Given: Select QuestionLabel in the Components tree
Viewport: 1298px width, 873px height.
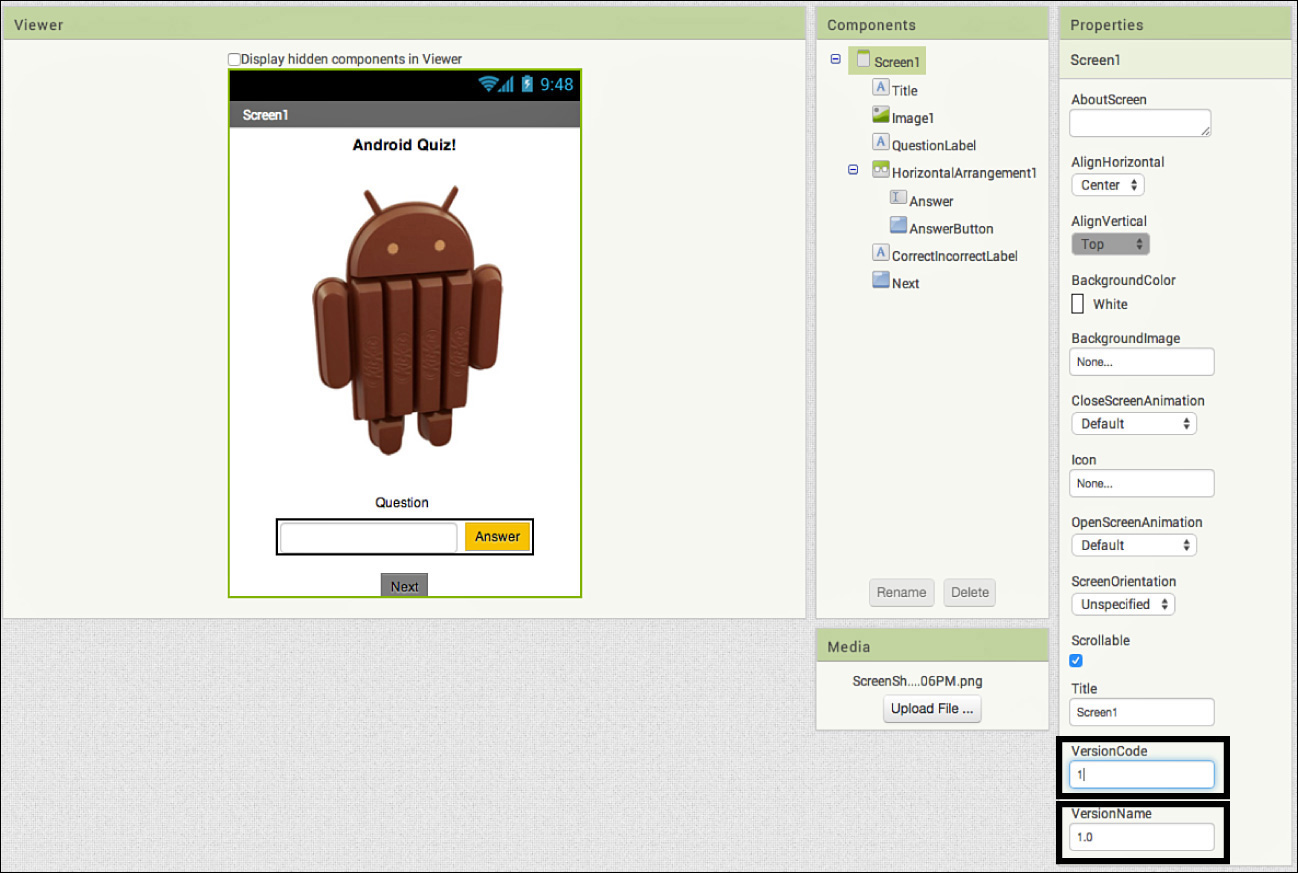Looking at the screenshot, I should (934, 145).
